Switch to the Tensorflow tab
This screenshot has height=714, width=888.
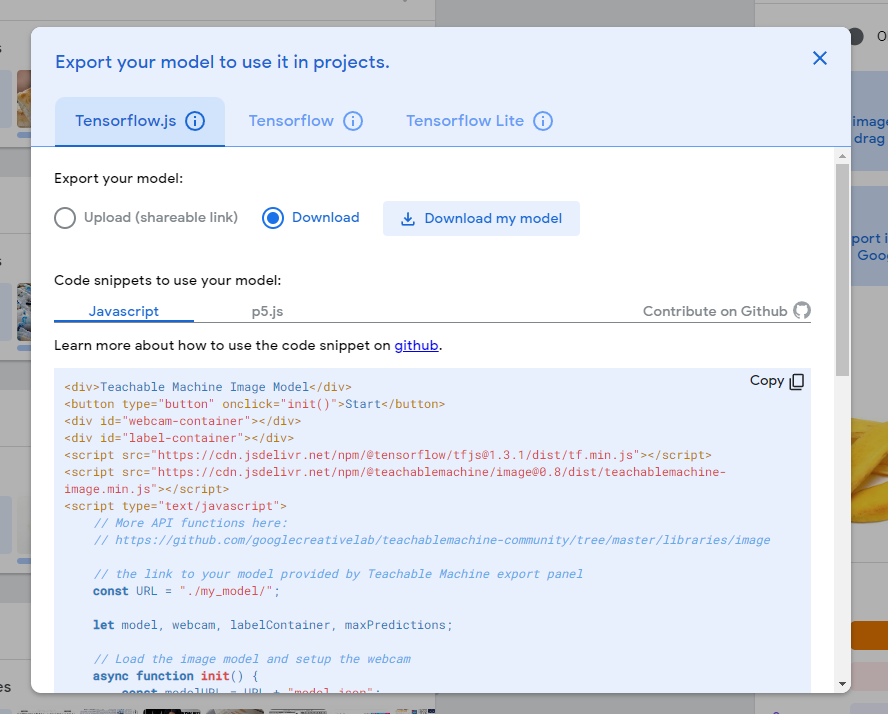pyautogui.click(x=306, y=121)
